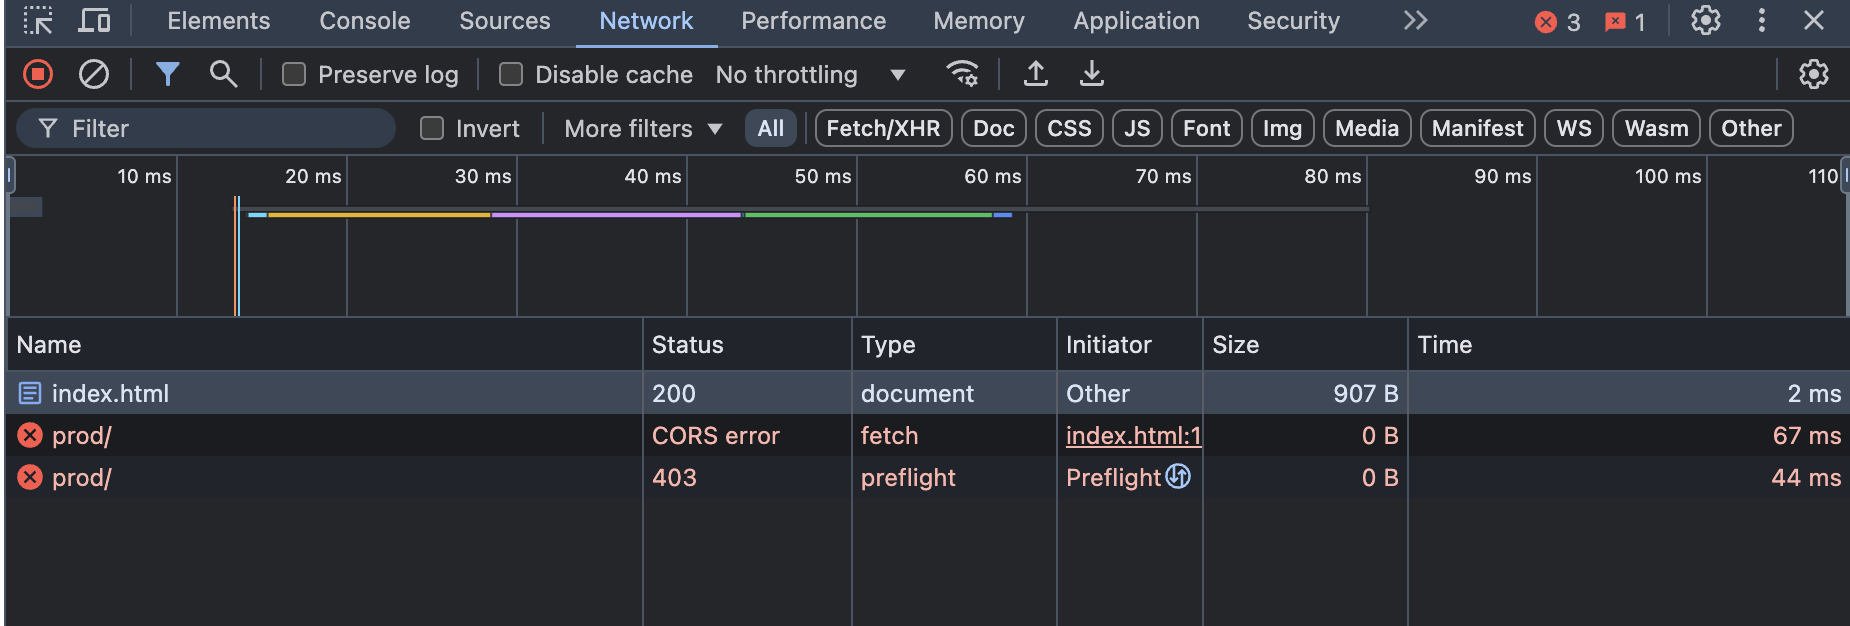The width and height of the screenshot is (1850, 626).
Task: Show more DevTools tabs chevron
Action: [x=1415, y=21]
